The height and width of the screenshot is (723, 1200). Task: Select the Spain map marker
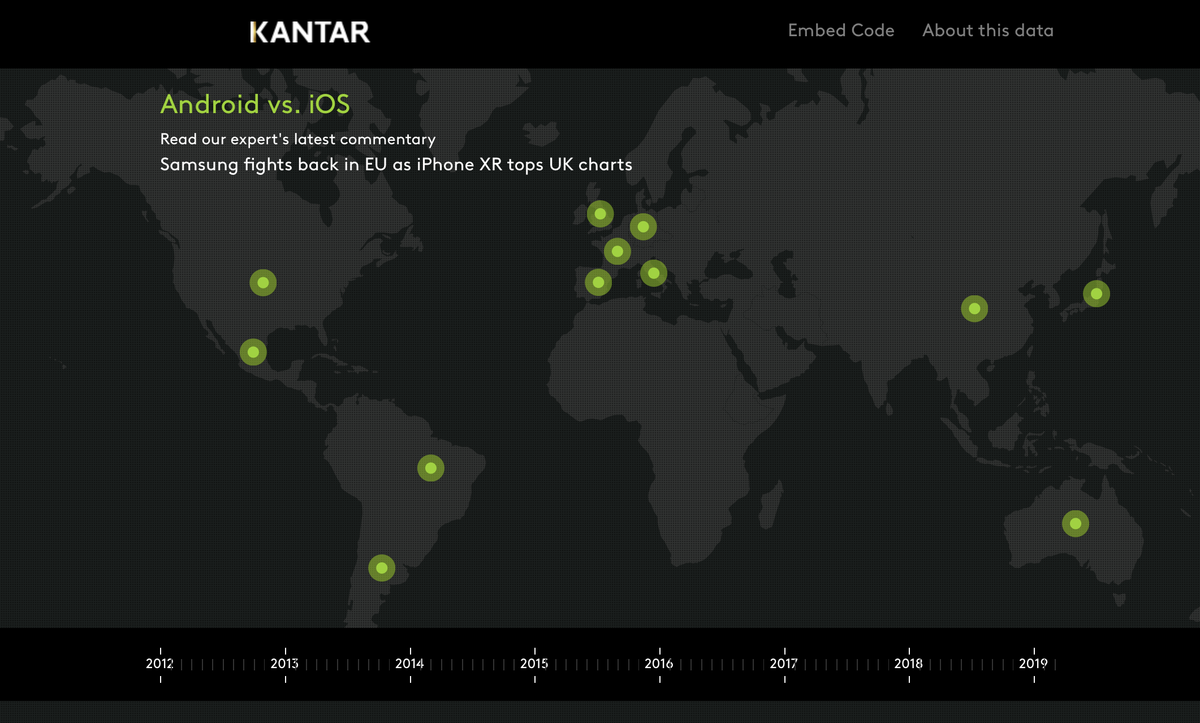coord(597,282)
